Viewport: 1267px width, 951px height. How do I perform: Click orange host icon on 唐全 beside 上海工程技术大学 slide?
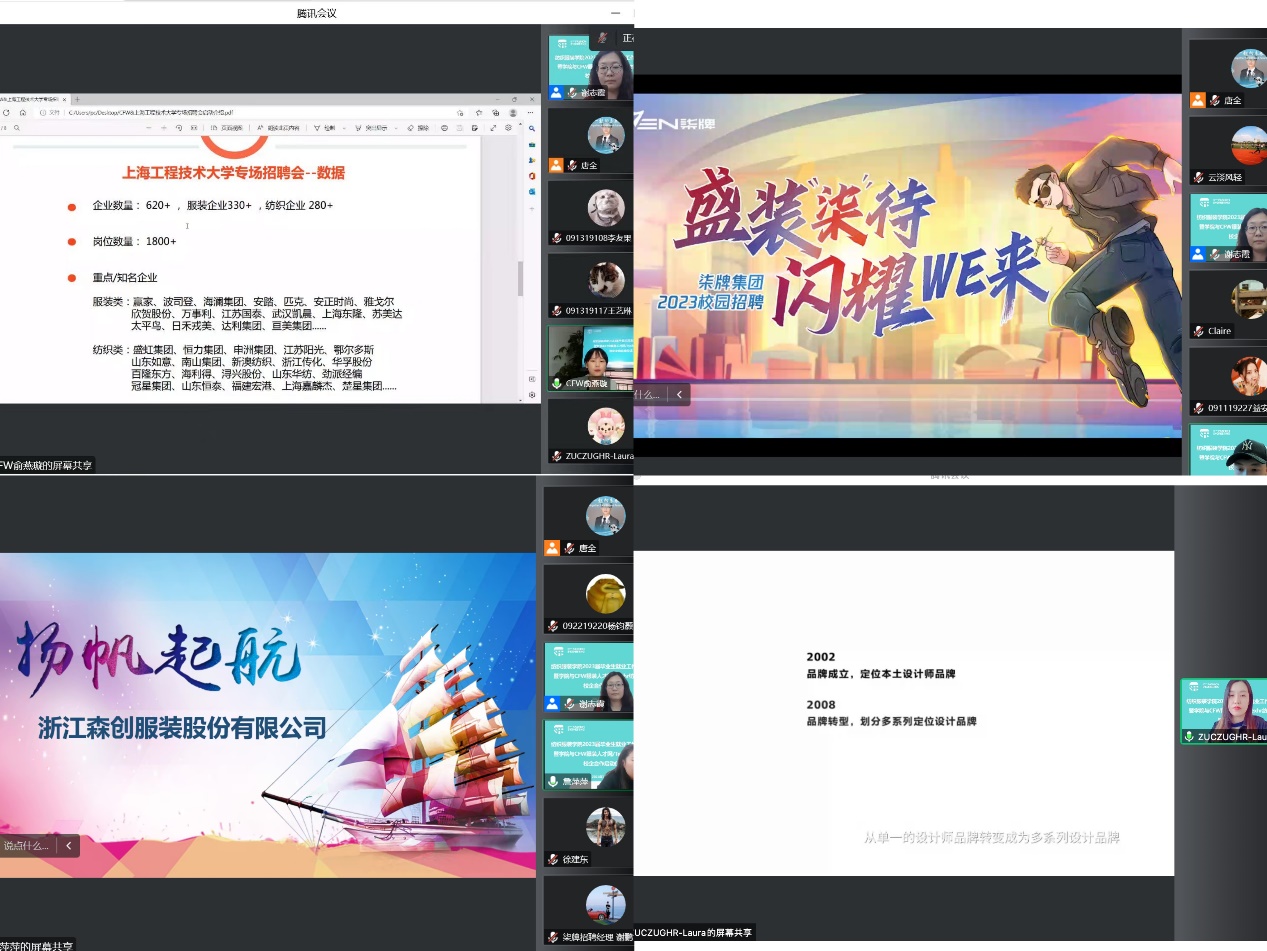pyautogui.click(x=556, y=165)
